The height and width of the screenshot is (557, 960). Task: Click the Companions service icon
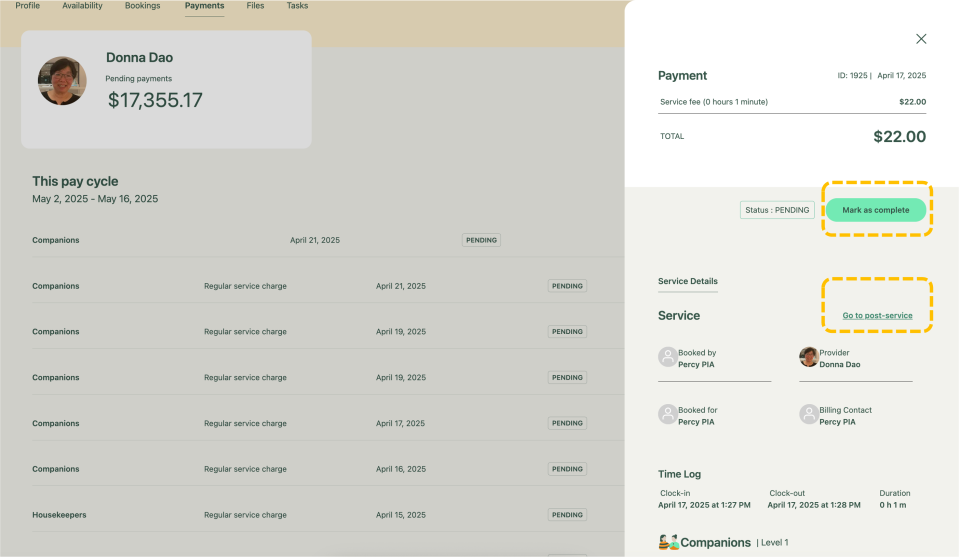pos(668,542)
